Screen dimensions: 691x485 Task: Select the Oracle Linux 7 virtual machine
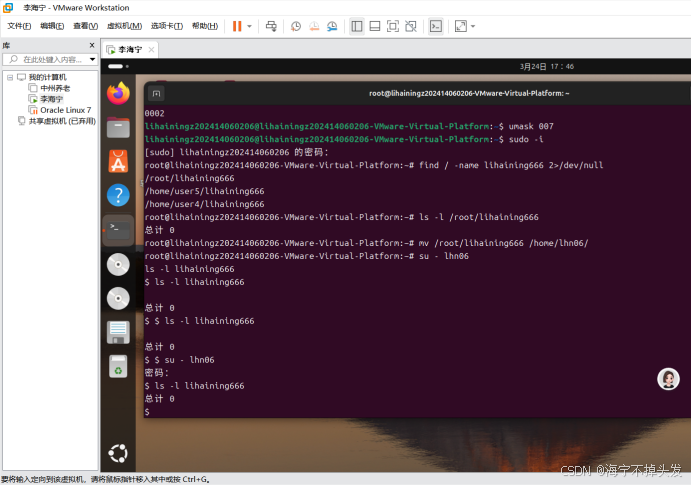(x=65, y=110)
